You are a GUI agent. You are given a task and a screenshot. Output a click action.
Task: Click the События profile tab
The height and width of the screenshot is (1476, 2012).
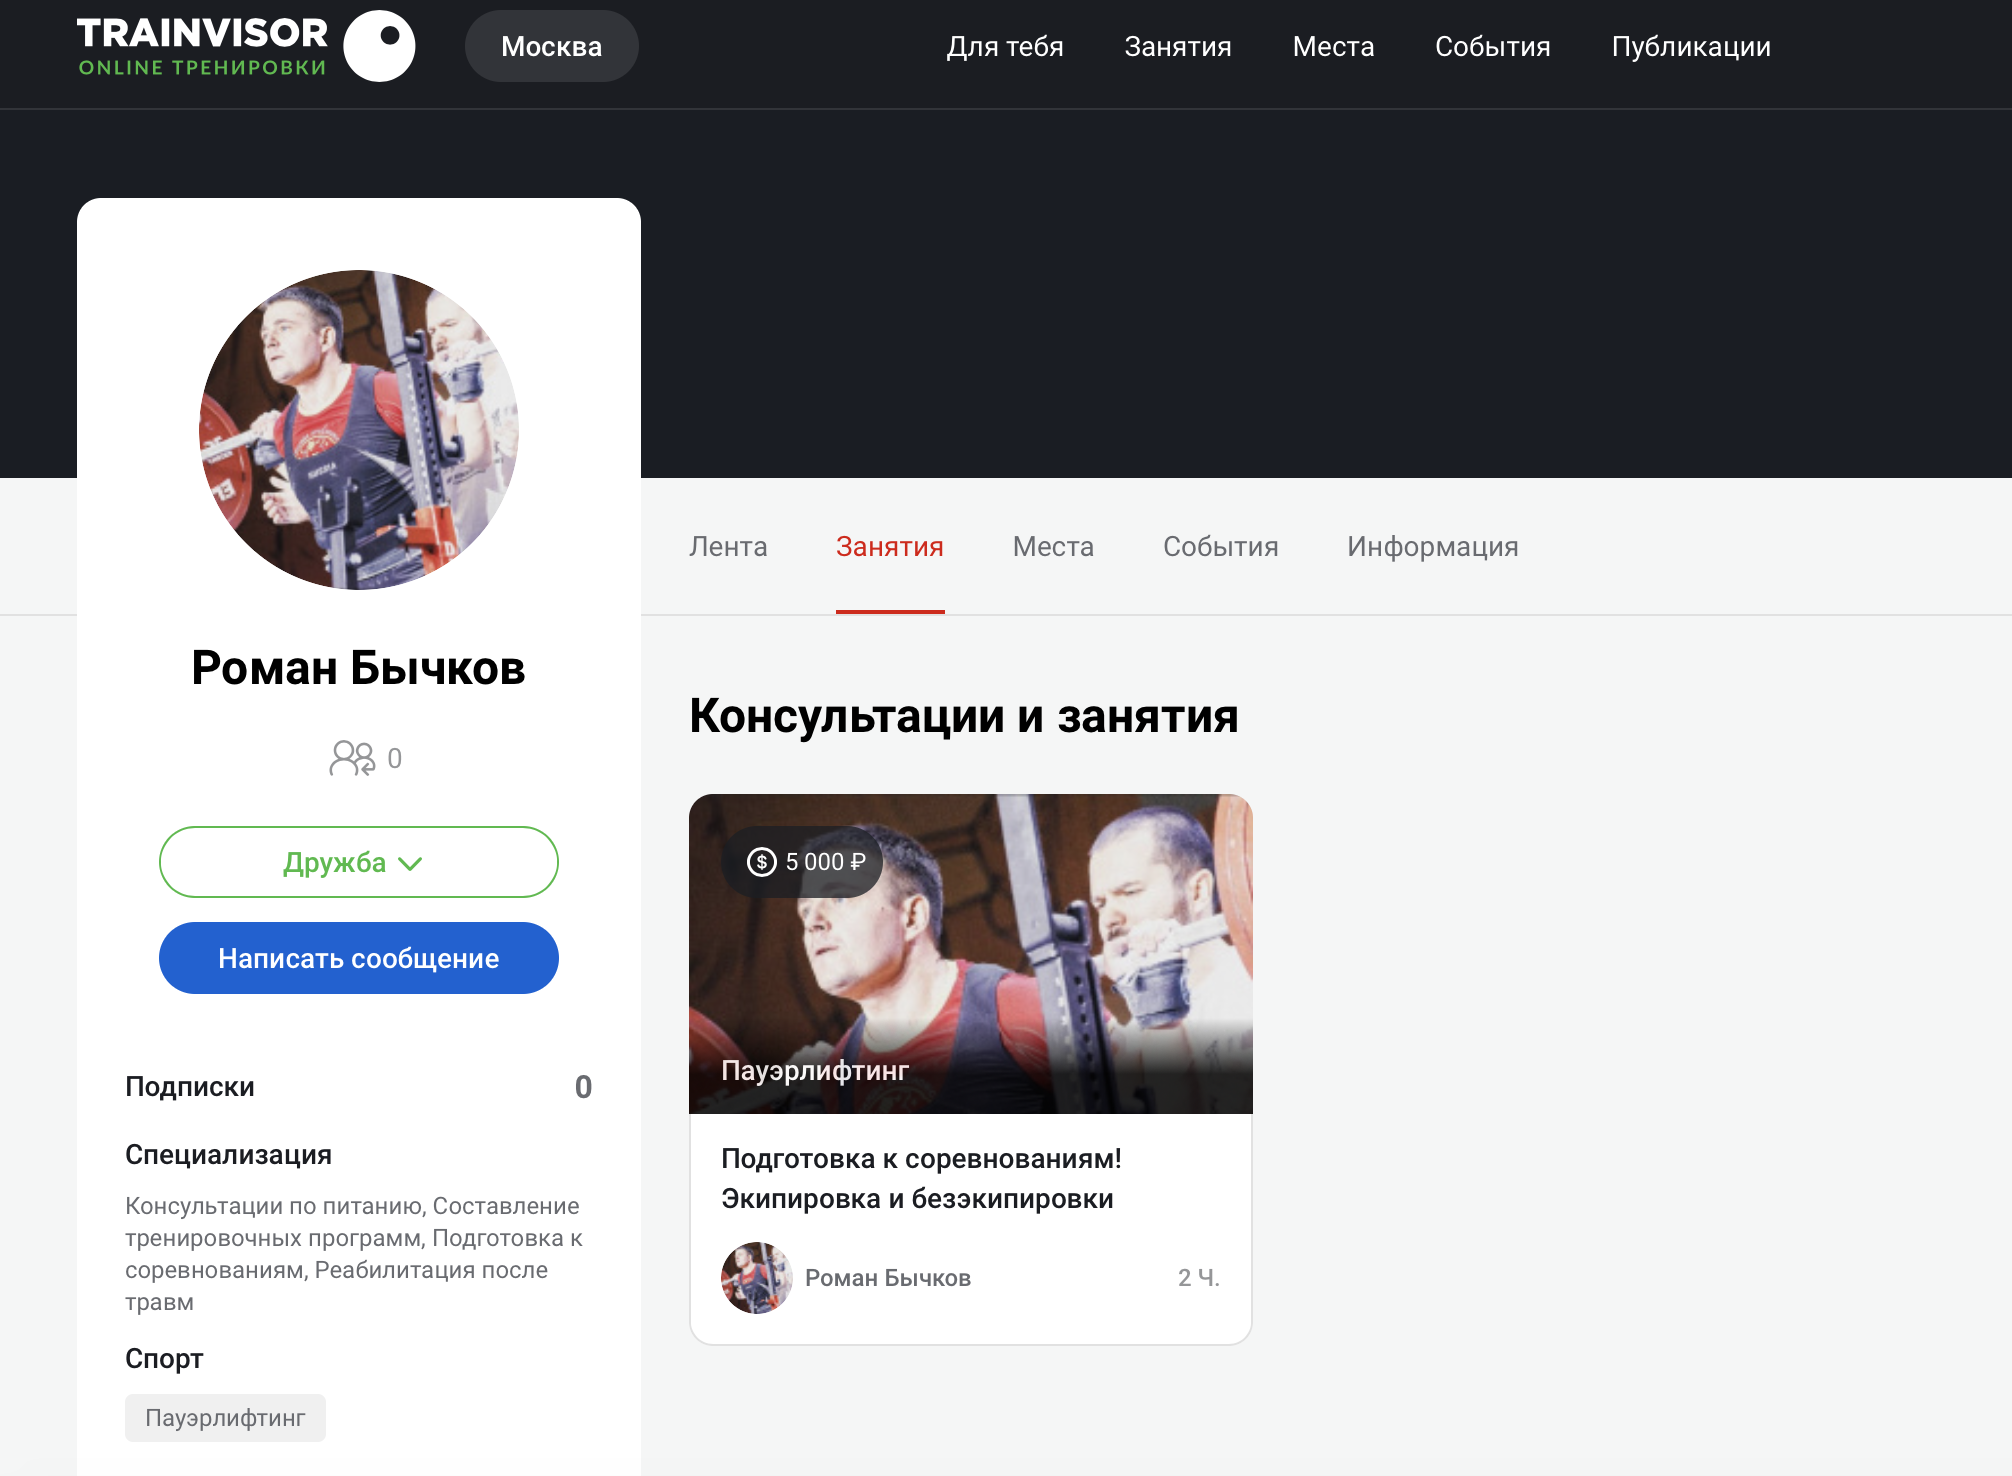coord(1220,545)
